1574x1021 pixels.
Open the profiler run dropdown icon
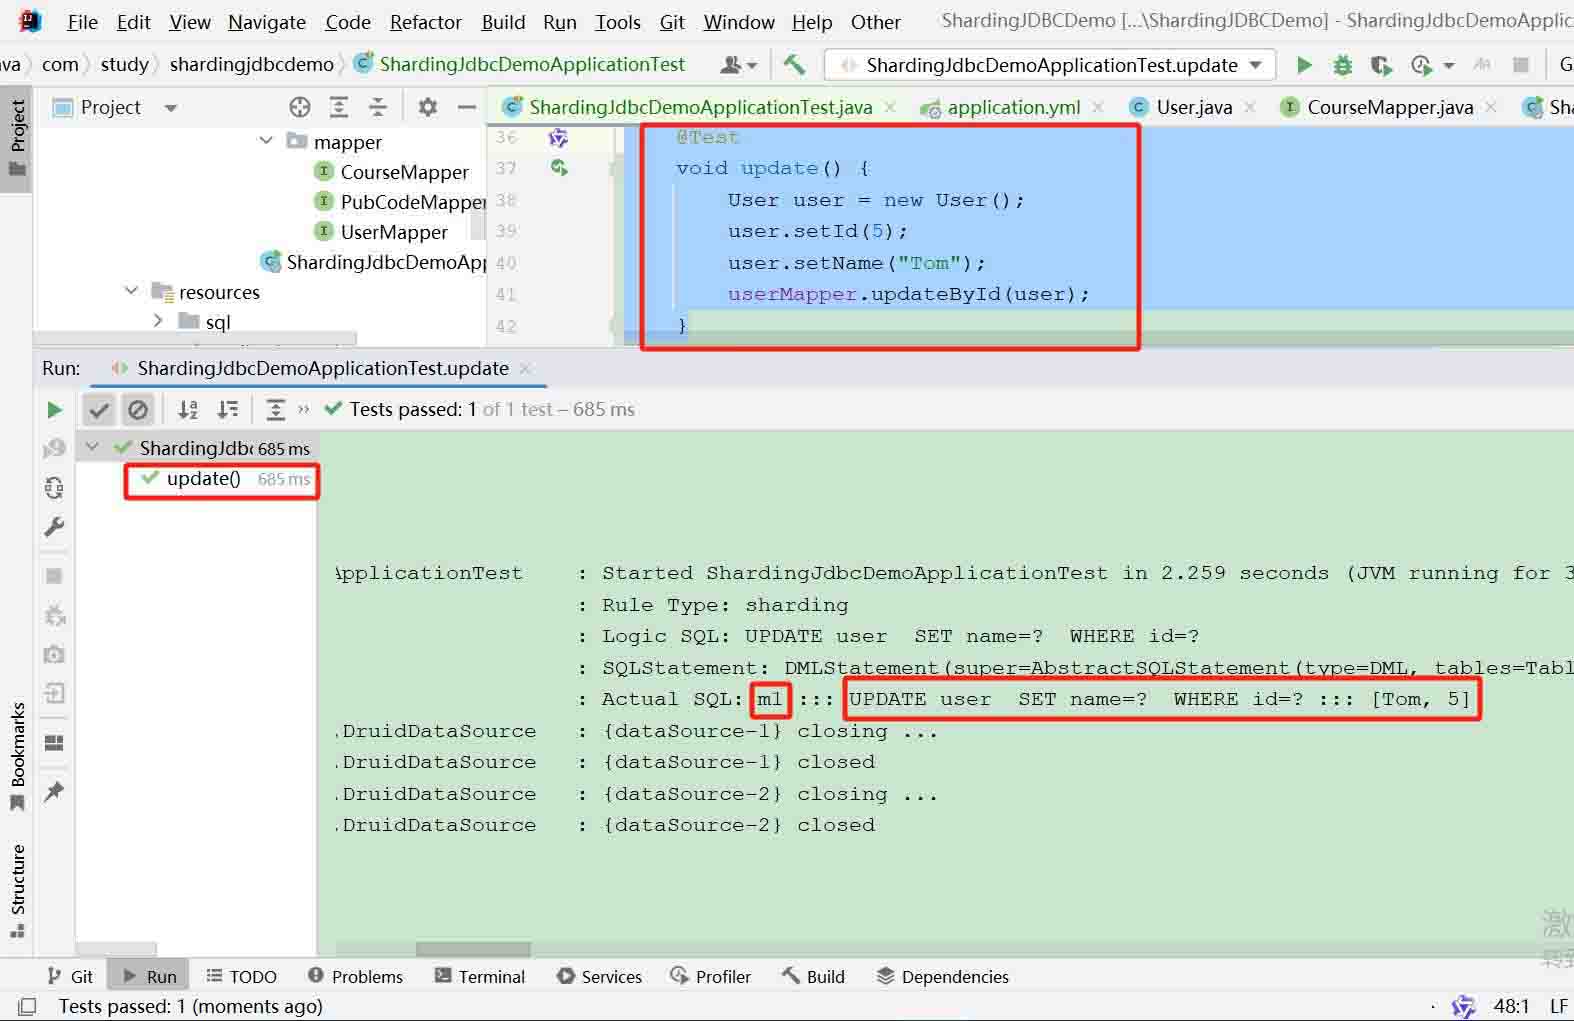click(x=1431, y=65)
